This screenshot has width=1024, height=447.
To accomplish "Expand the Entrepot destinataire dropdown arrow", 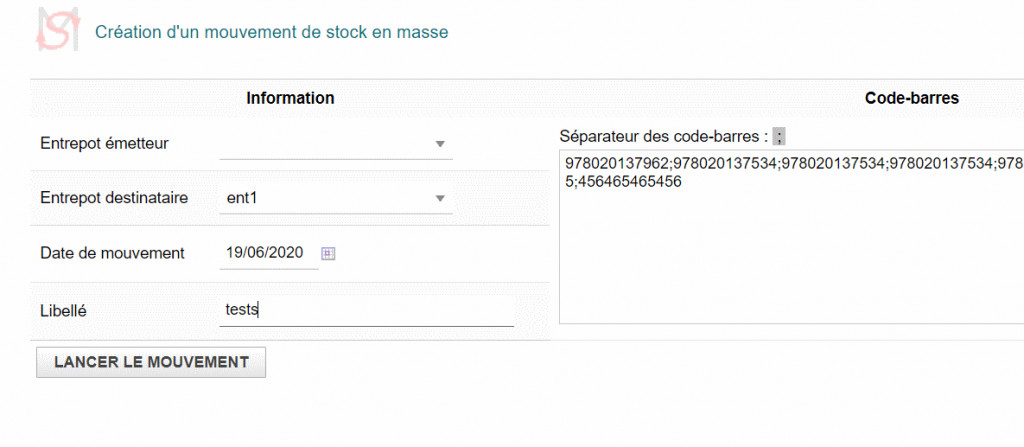I will click(440, 198).
